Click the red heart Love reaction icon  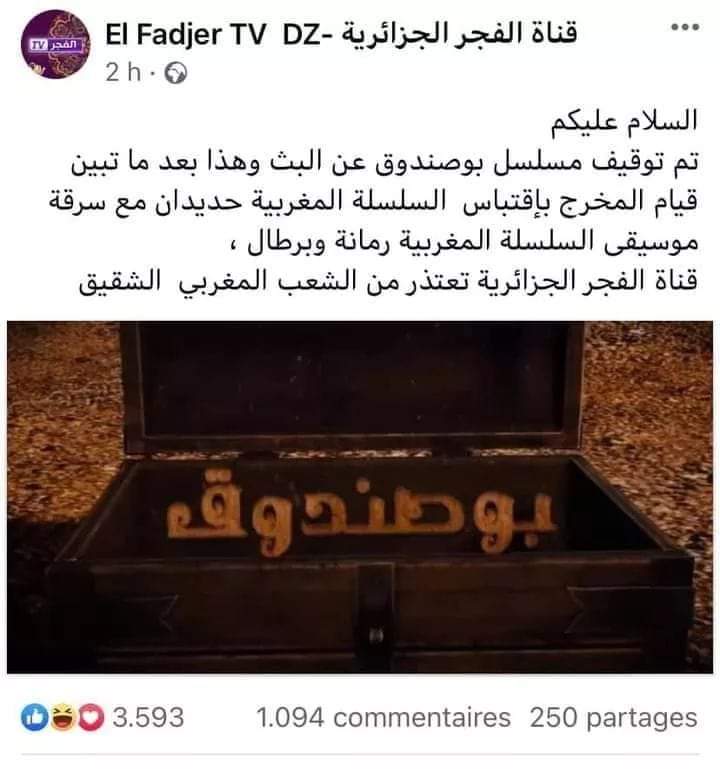click(x=91, y=717)
